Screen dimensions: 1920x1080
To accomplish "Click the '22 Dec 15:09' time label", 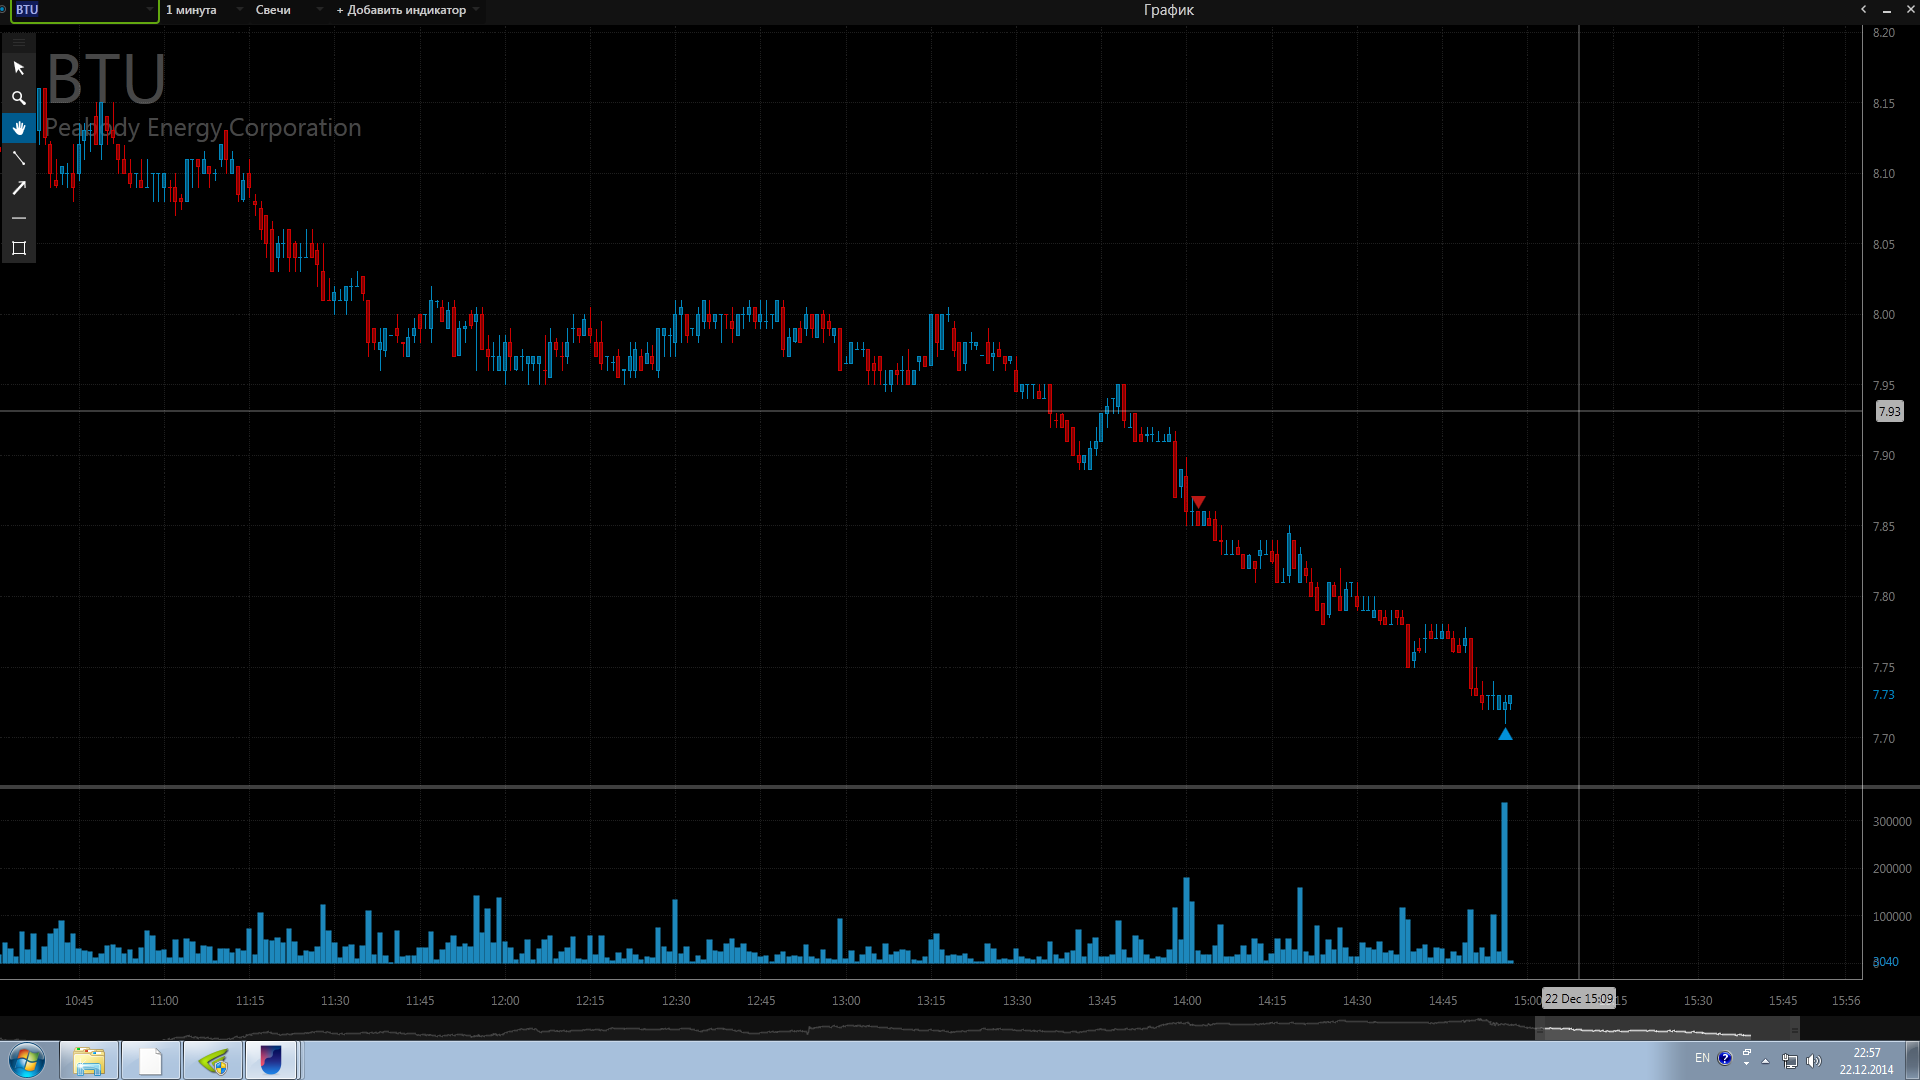I will (x=1579, y=998).
